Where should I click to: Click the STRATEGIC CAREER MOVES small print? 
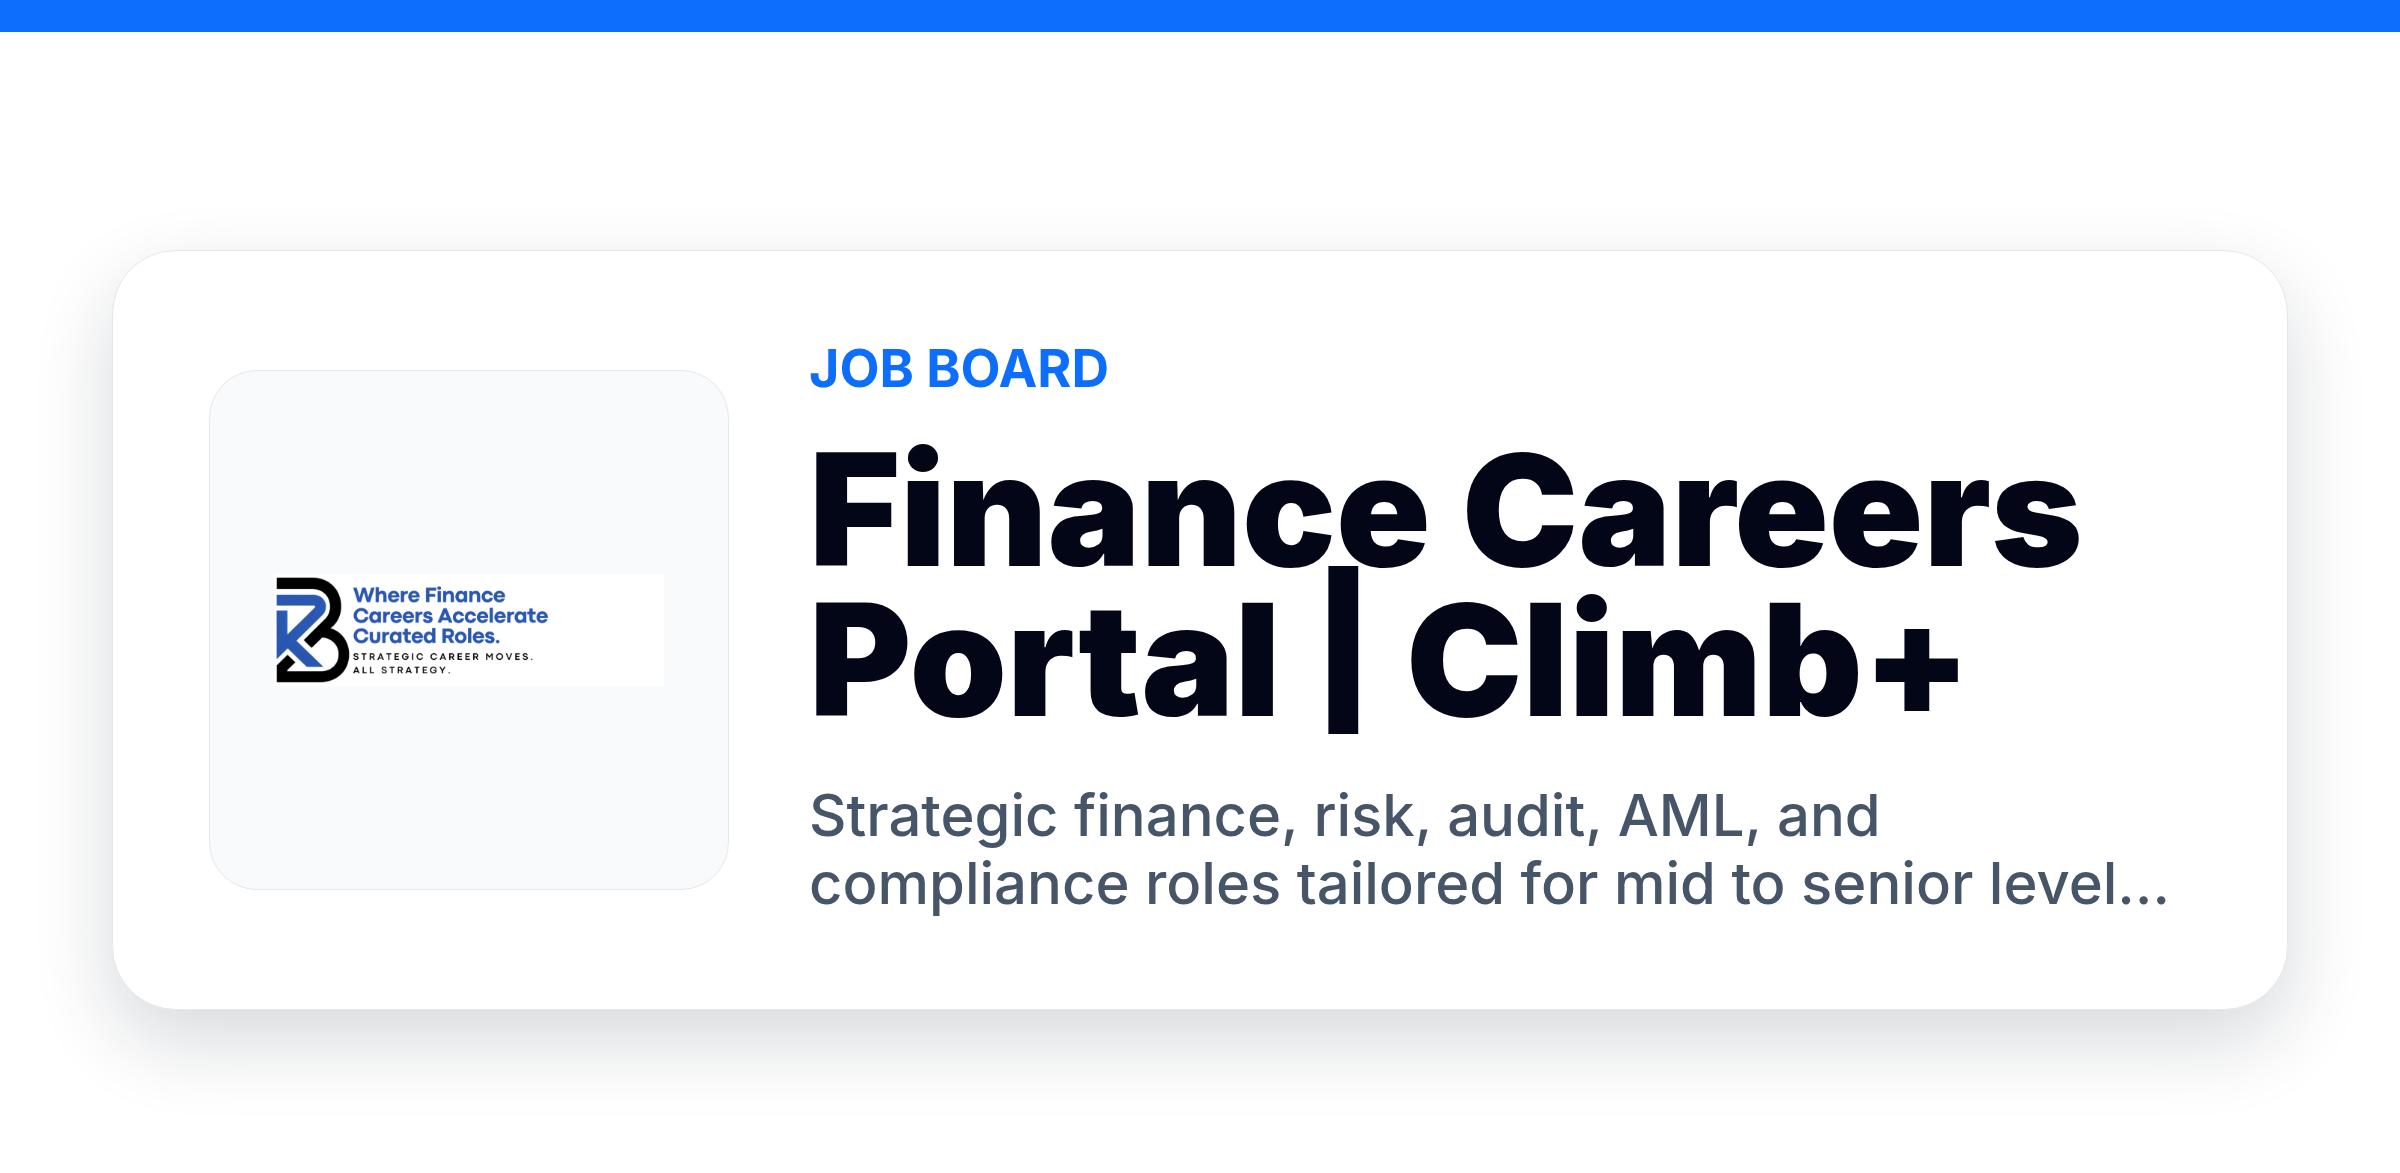click(x=443, y=657)
